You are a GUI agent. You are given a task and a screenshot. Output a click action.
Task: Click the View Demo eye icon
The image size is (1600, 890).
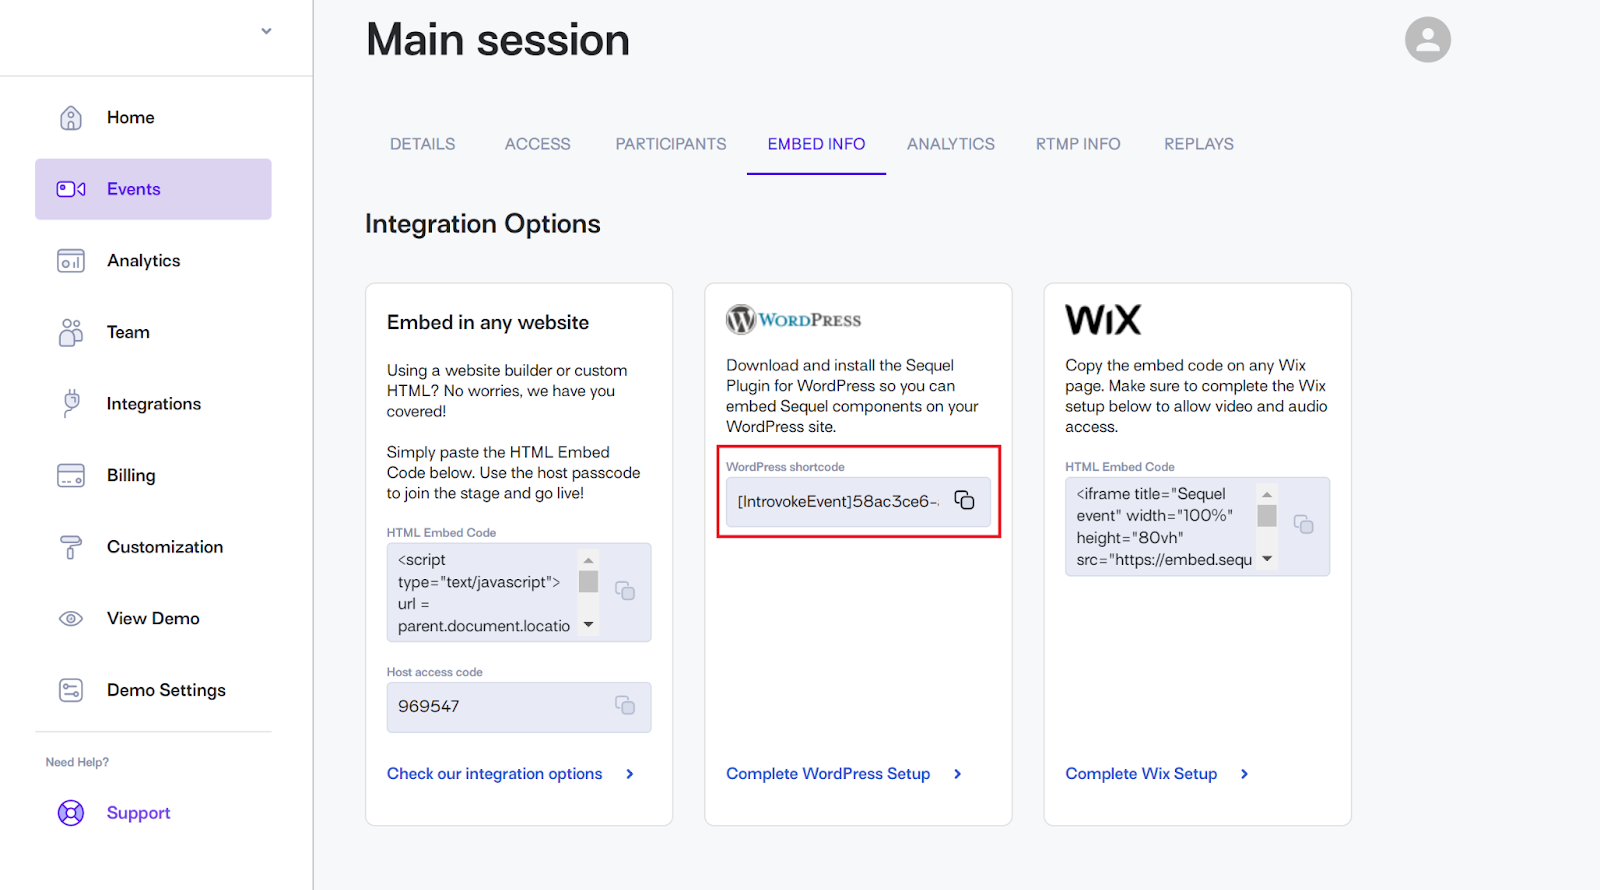(71, 618)
